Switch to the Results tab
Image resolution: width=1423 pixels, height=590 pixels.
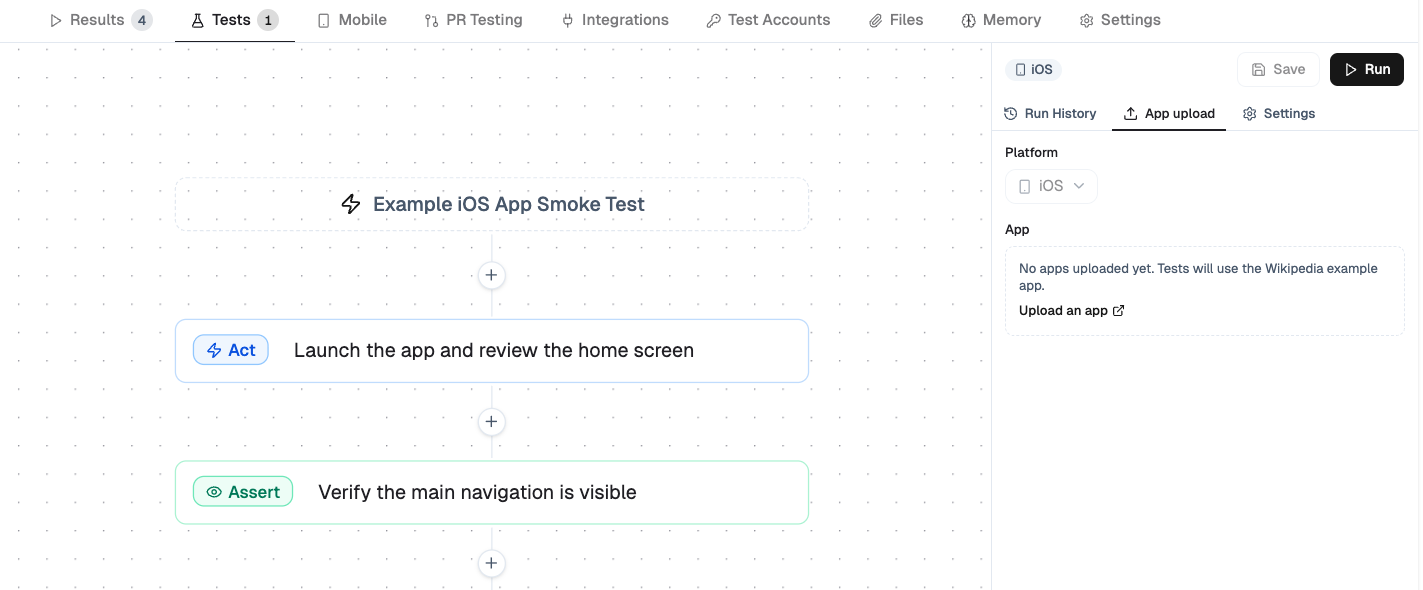(95, 19)
